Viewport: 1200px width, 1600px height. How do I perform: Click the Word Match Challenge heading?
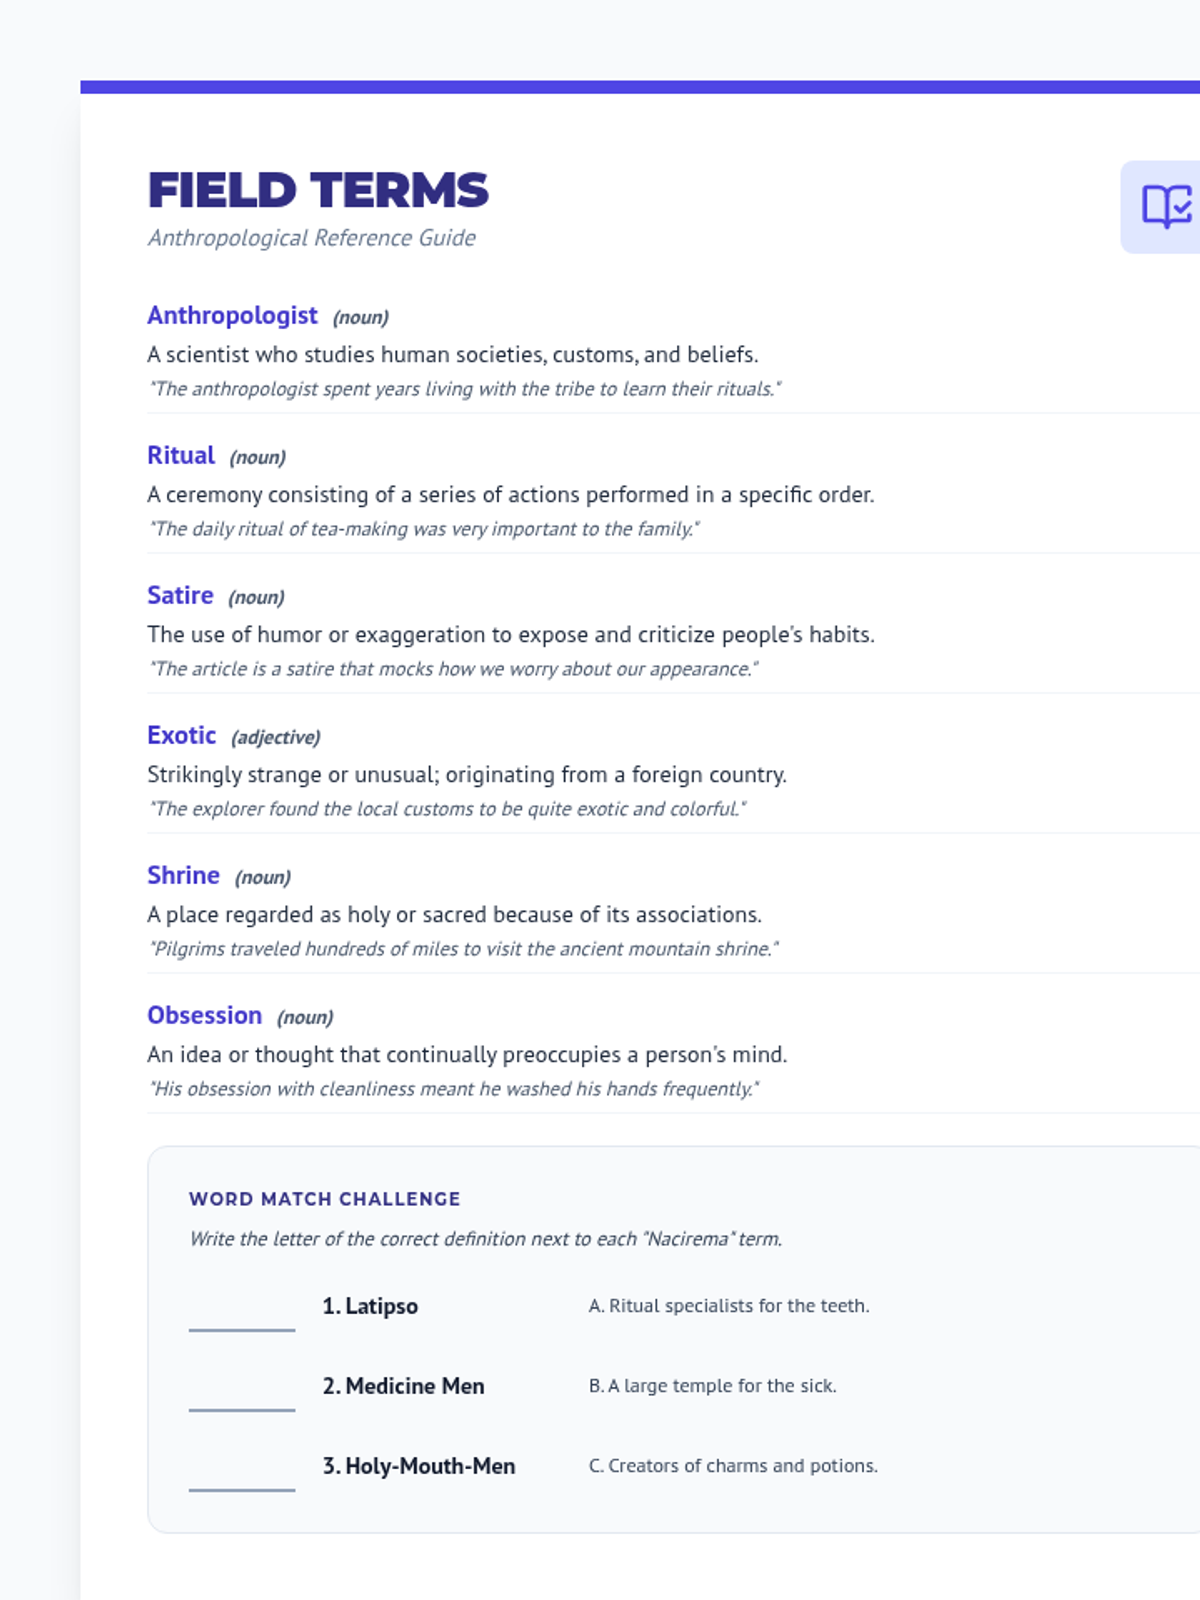point(325,1199)
